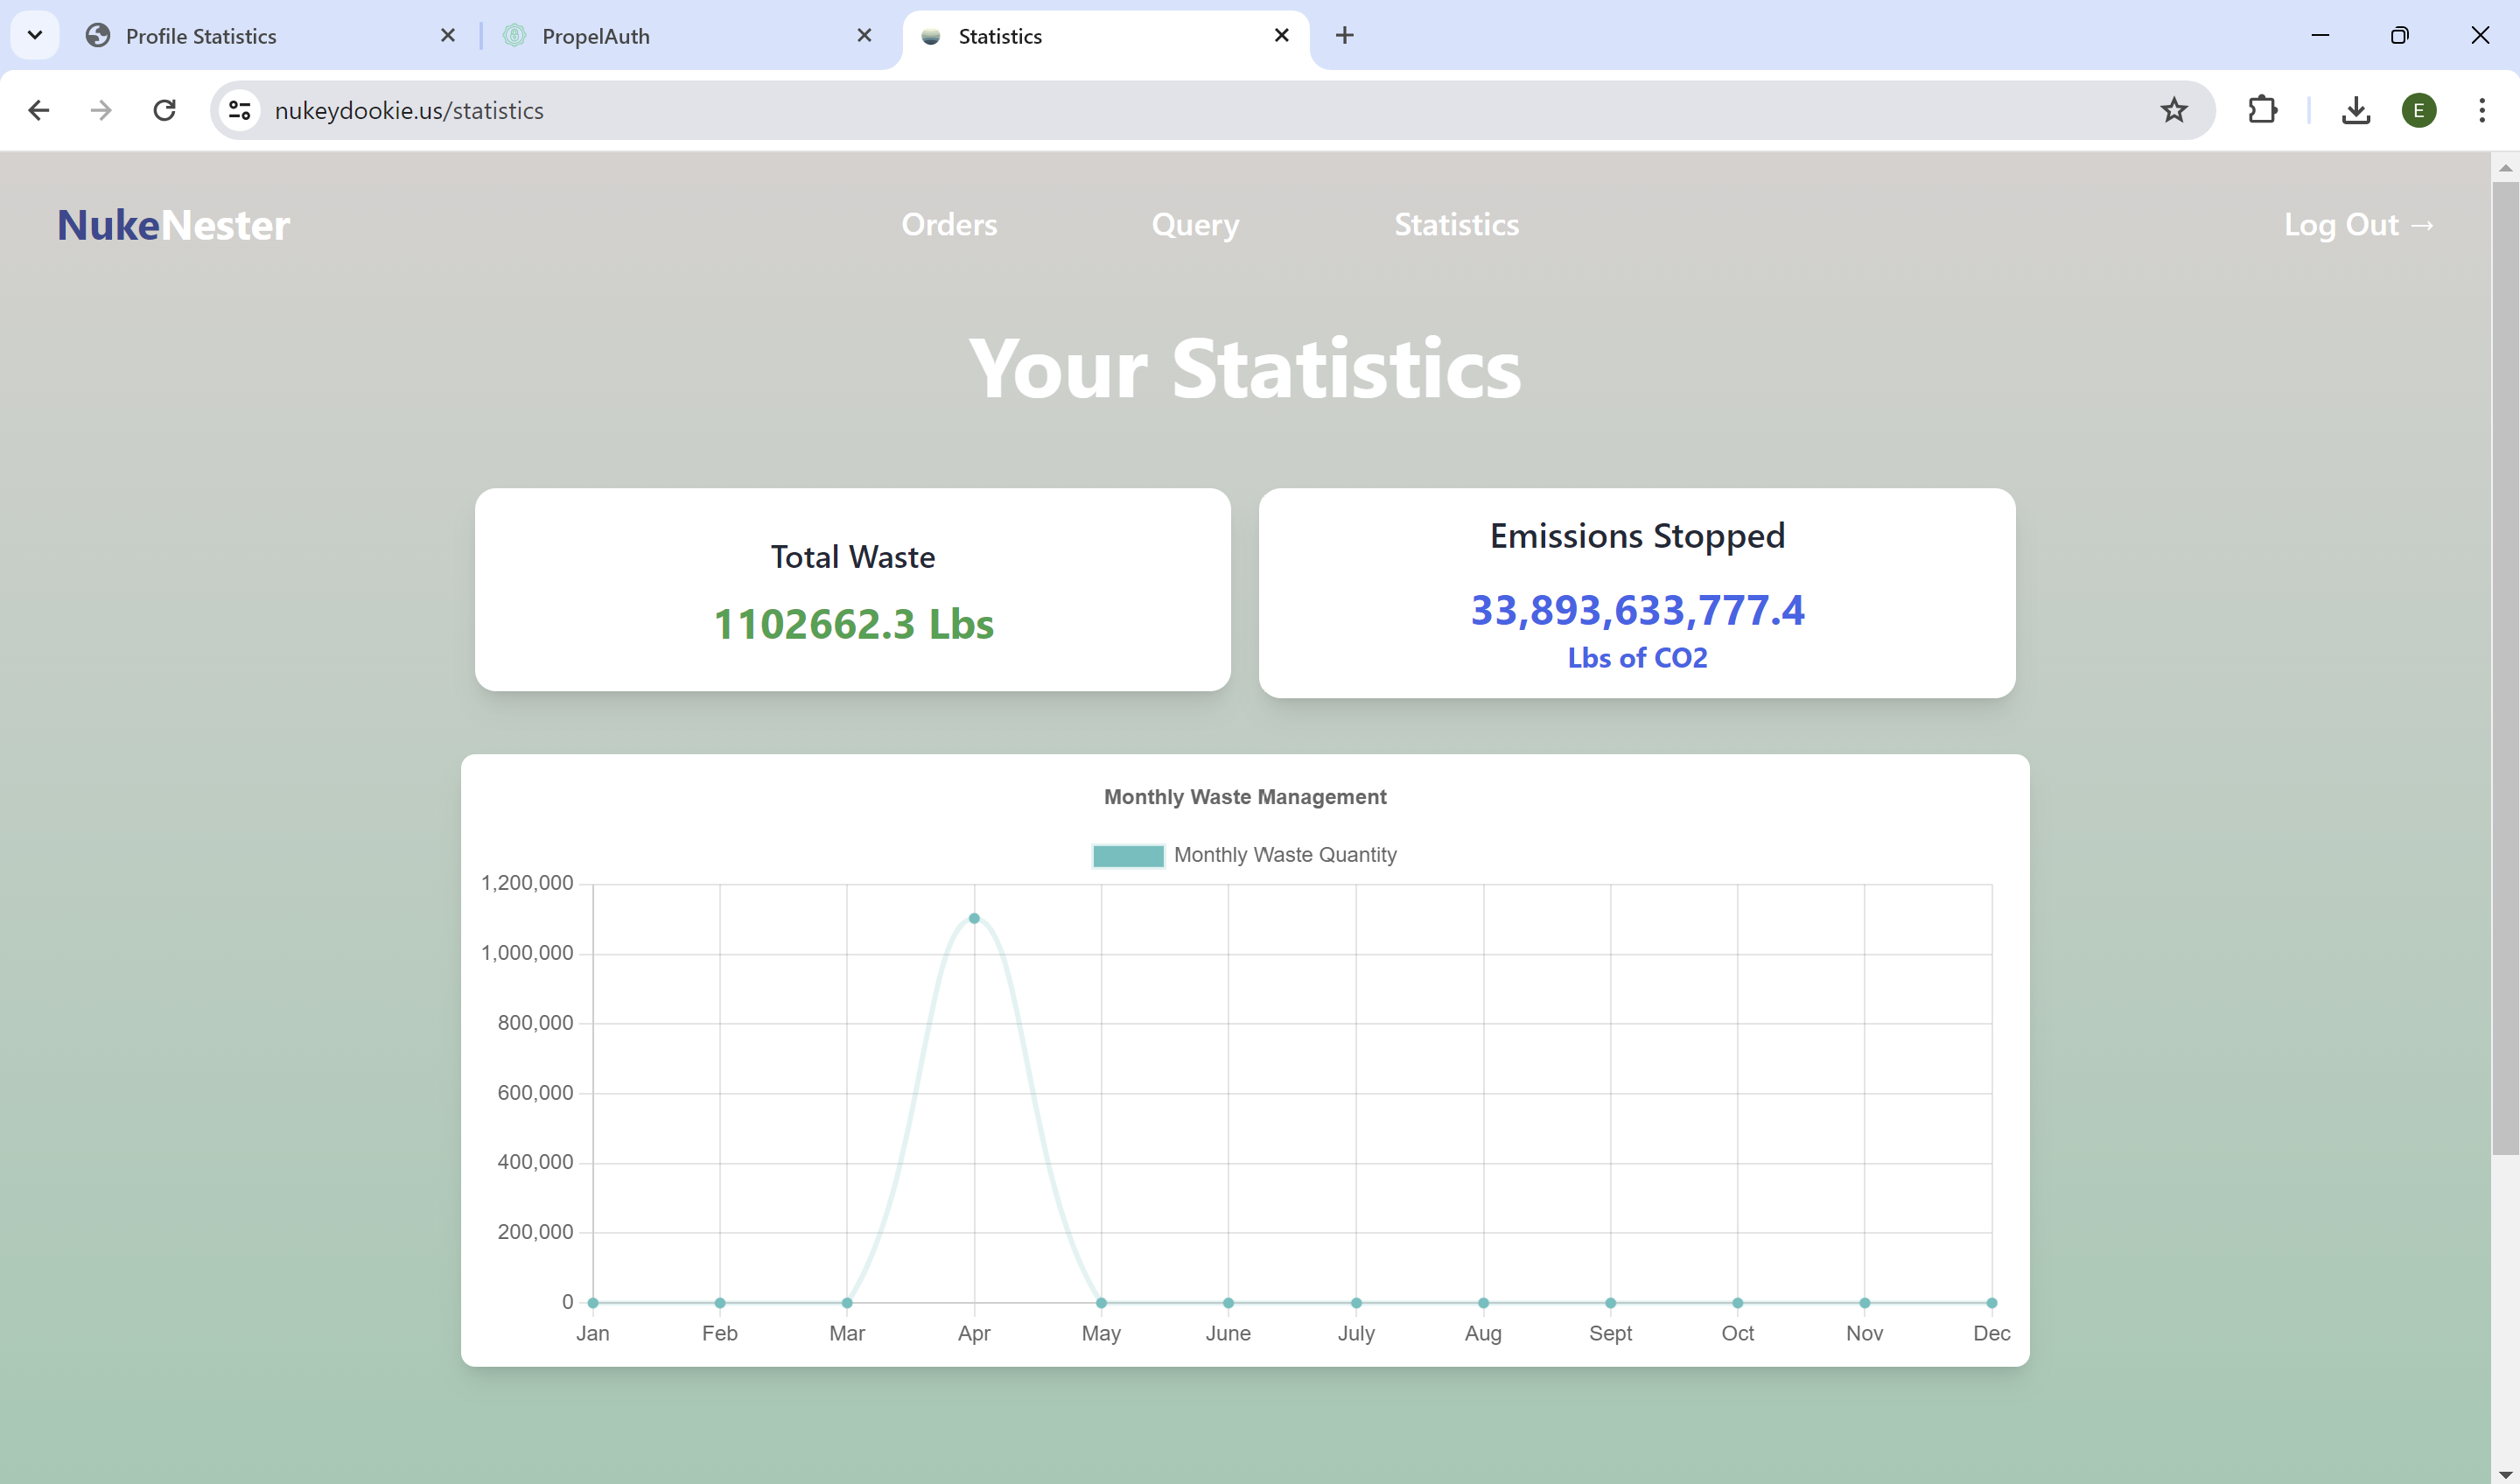The width and height of the screenshot is (2520, 1484).
Task: Open the green E profile avatar
Action: tap(2418, 110)
